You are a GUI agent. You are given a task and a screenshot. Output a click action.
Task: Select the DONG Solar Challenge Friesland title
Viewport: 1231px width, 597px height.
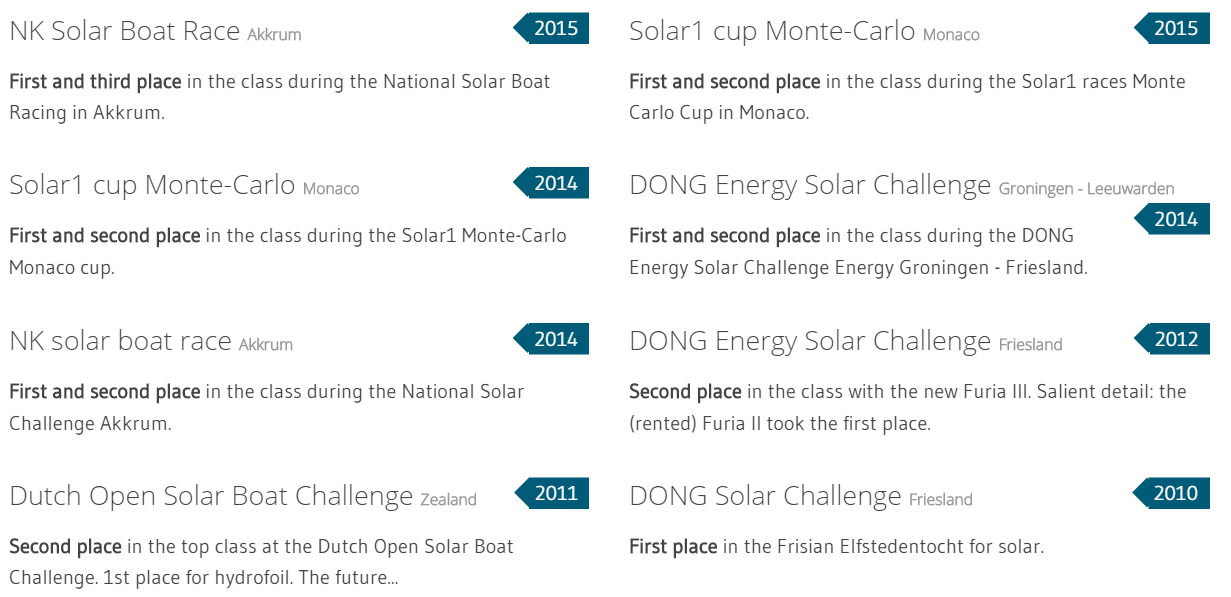coord(765,496)
